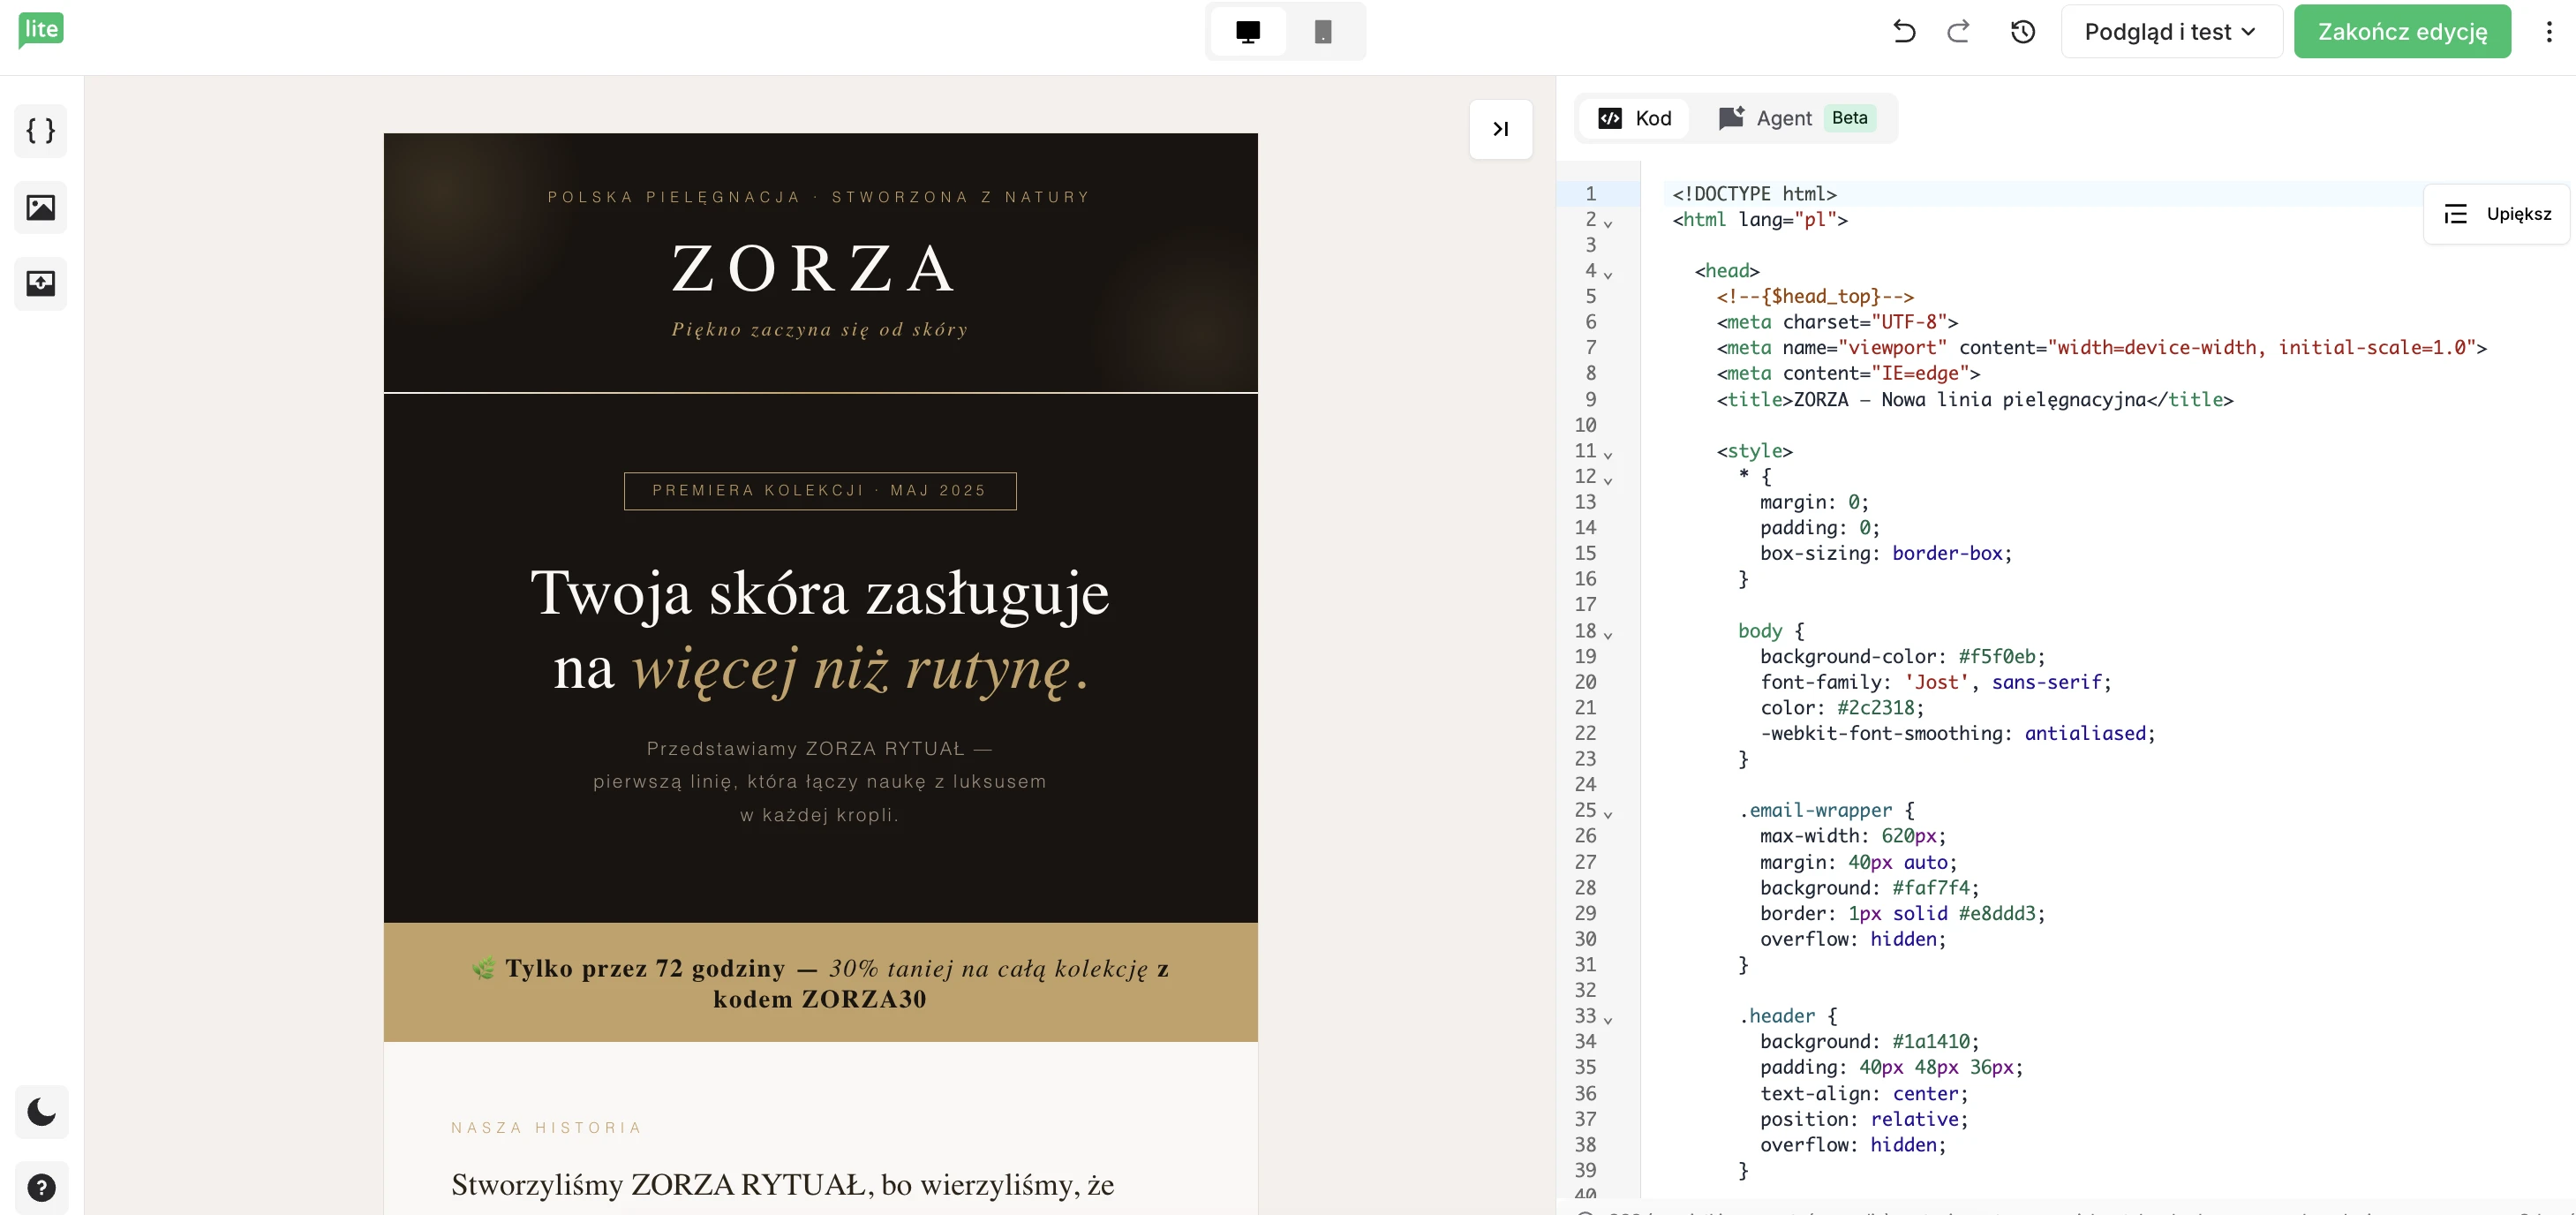Viewport: 2576px width, 1215px height.
Task: Click line number 1 in gutter
Action: pos(1590,193)
